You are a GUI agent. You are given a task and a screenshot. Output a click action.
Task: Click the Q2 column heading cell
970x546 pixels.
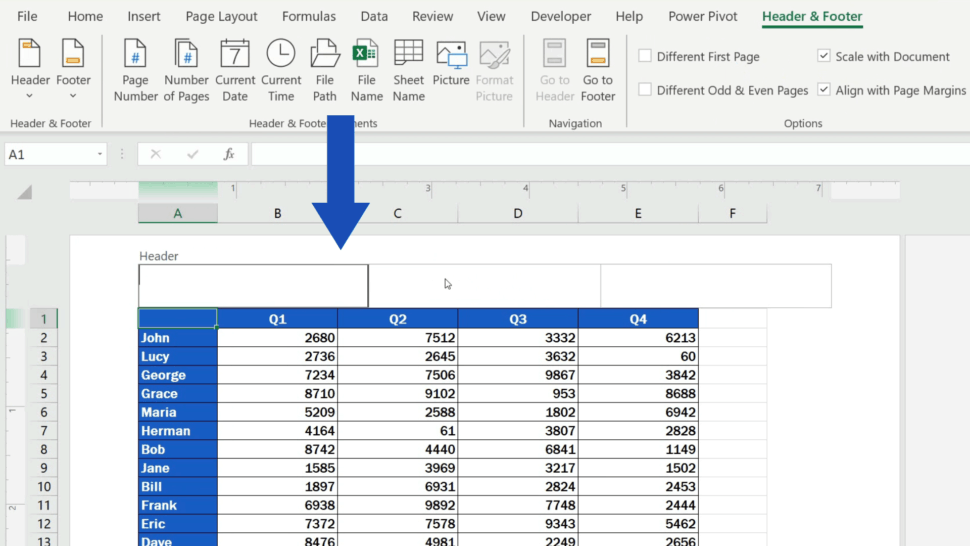click(397, 318)
